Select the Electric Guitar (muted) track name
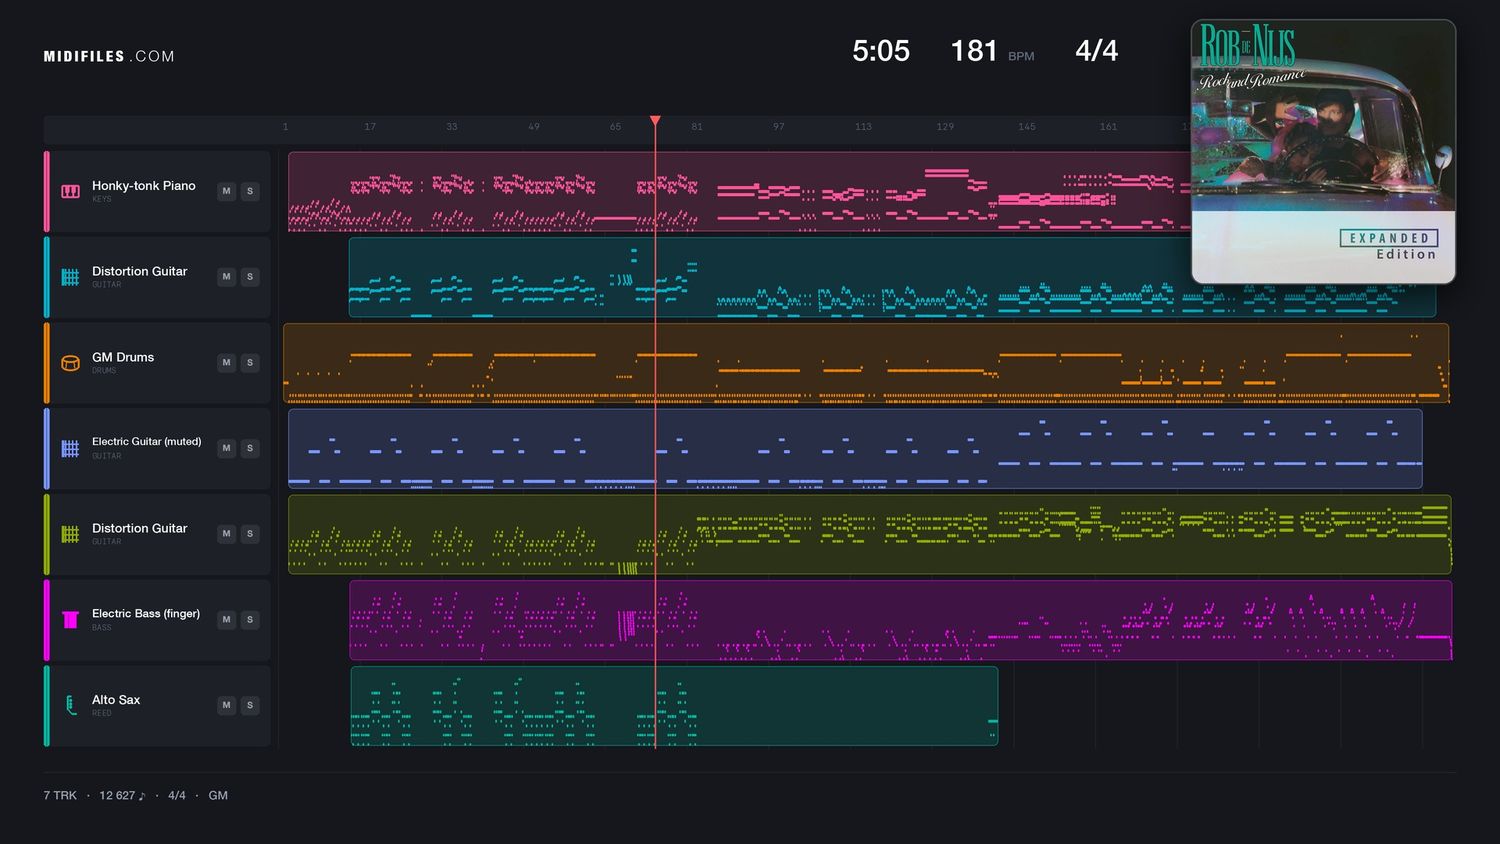This screenshot has width=1500, height=844. coord(147,441)
